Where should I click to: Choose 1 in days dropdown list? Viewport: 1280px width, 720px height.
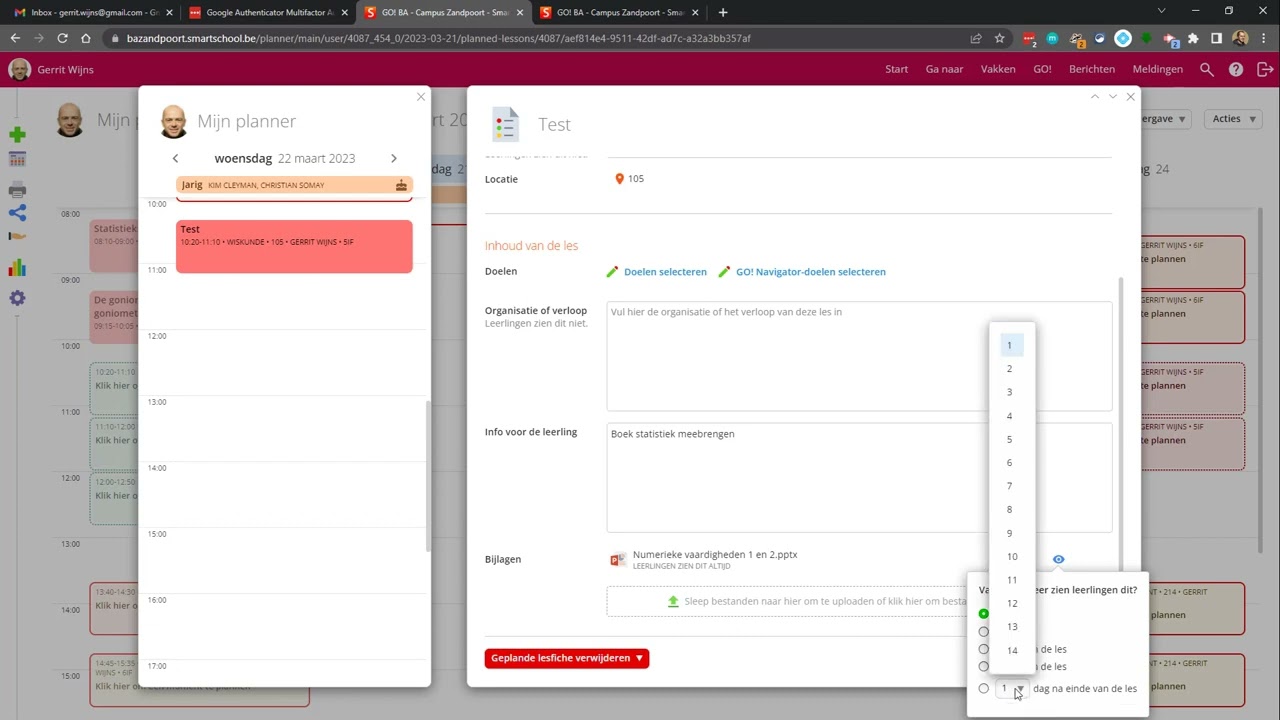[1012, 345]
